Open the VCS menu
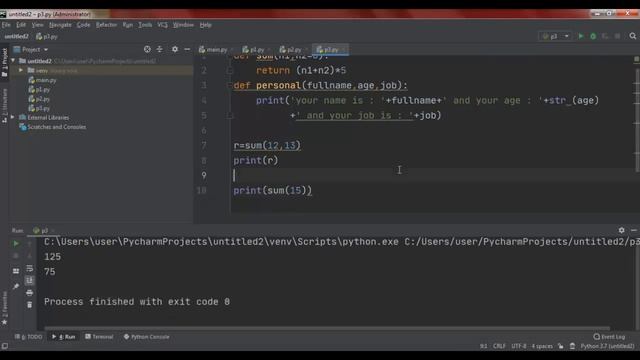The height and width of the screenshot is (360, 640). click(162, 25)
